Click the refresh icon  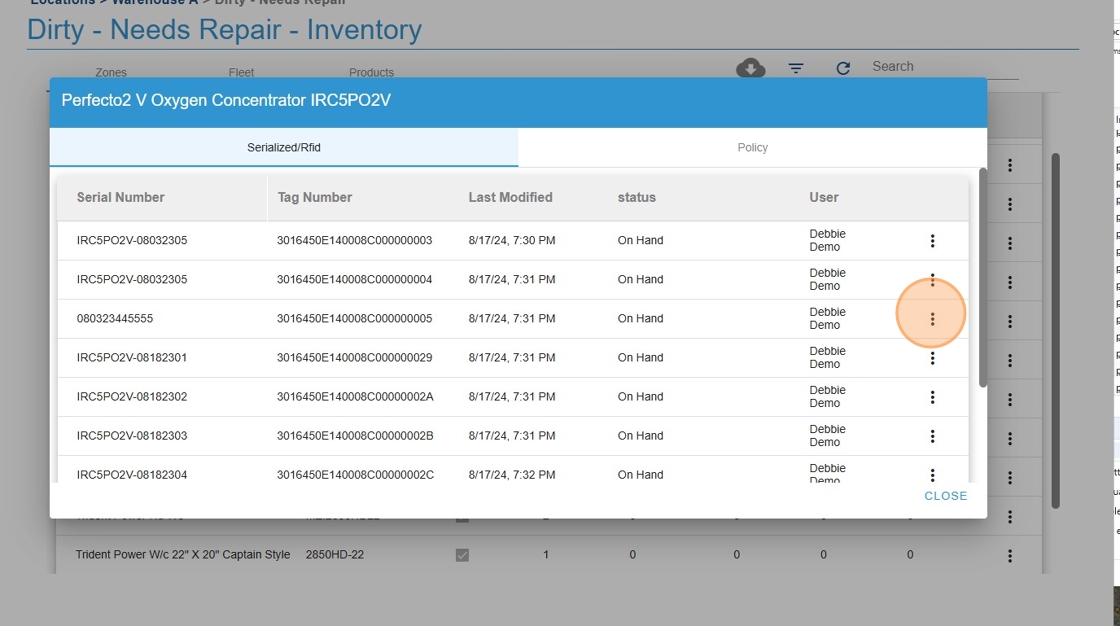(x=843, y=68)
